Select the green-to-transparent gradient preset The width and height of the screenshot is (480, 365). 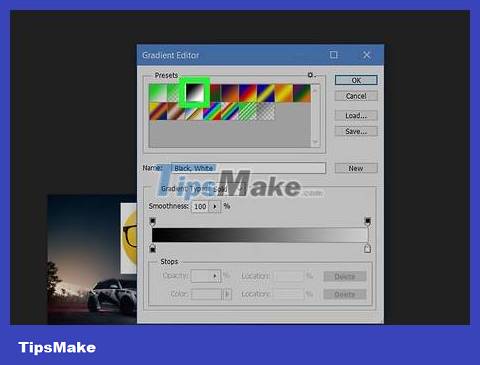tap(173, 93)
